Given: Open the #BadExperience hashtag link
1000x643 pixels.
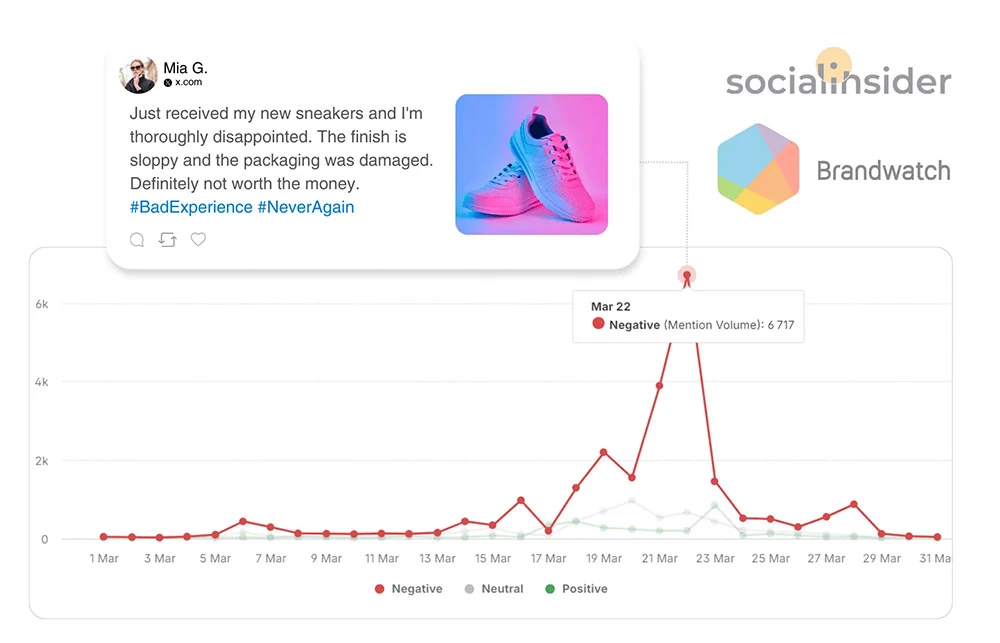Looking at the screenshot, I should [x=191, y=207].
